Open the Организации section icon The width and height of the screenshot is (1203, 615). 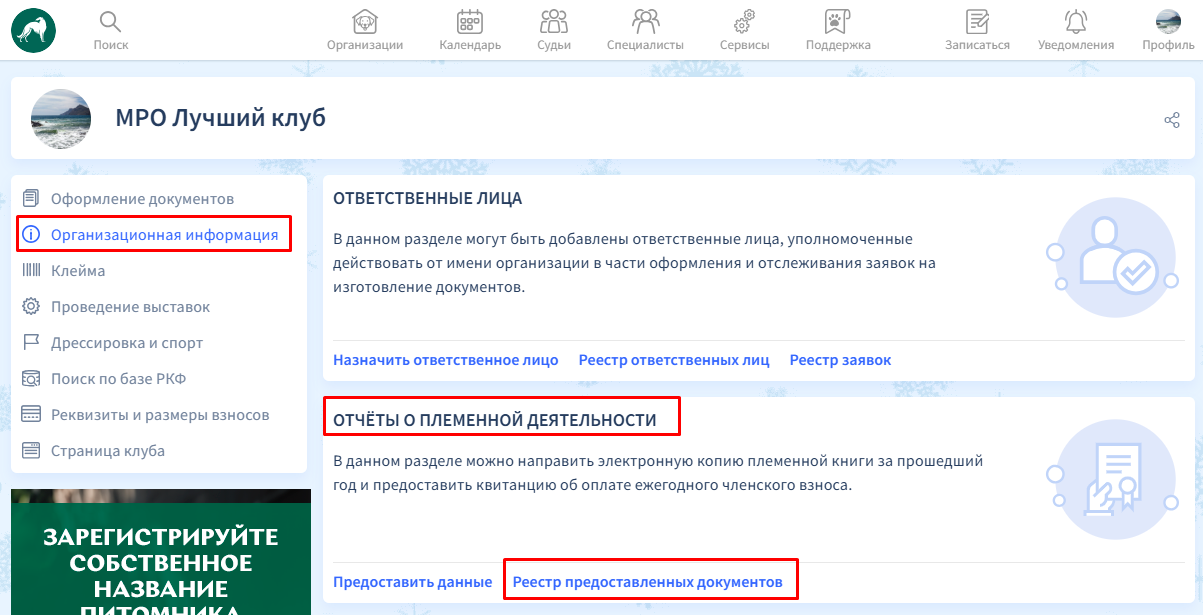click(x=365, y=21)
